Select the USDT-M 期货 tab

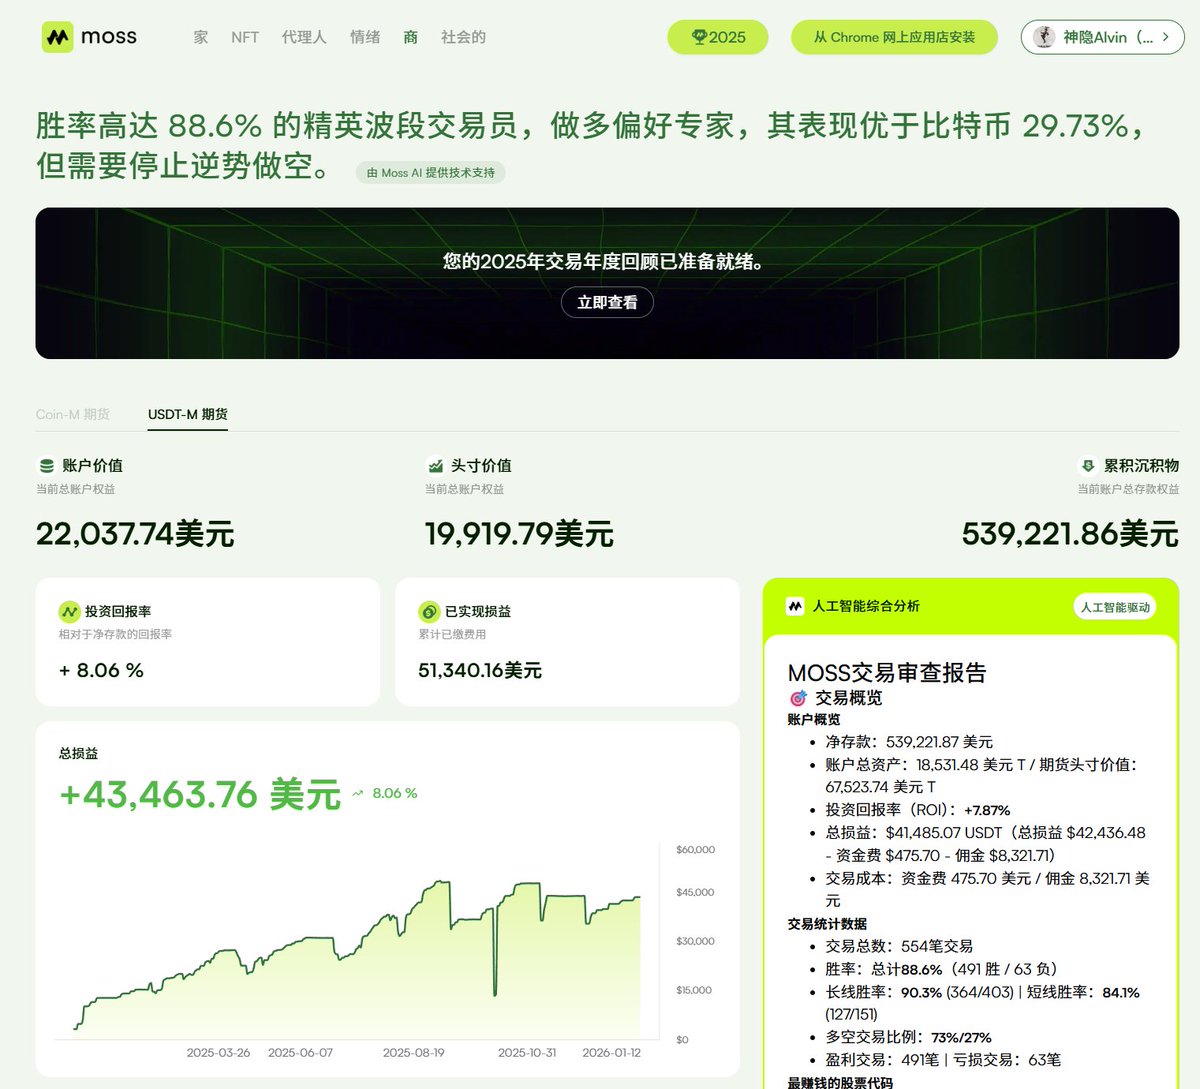click(x=188, y=414)
